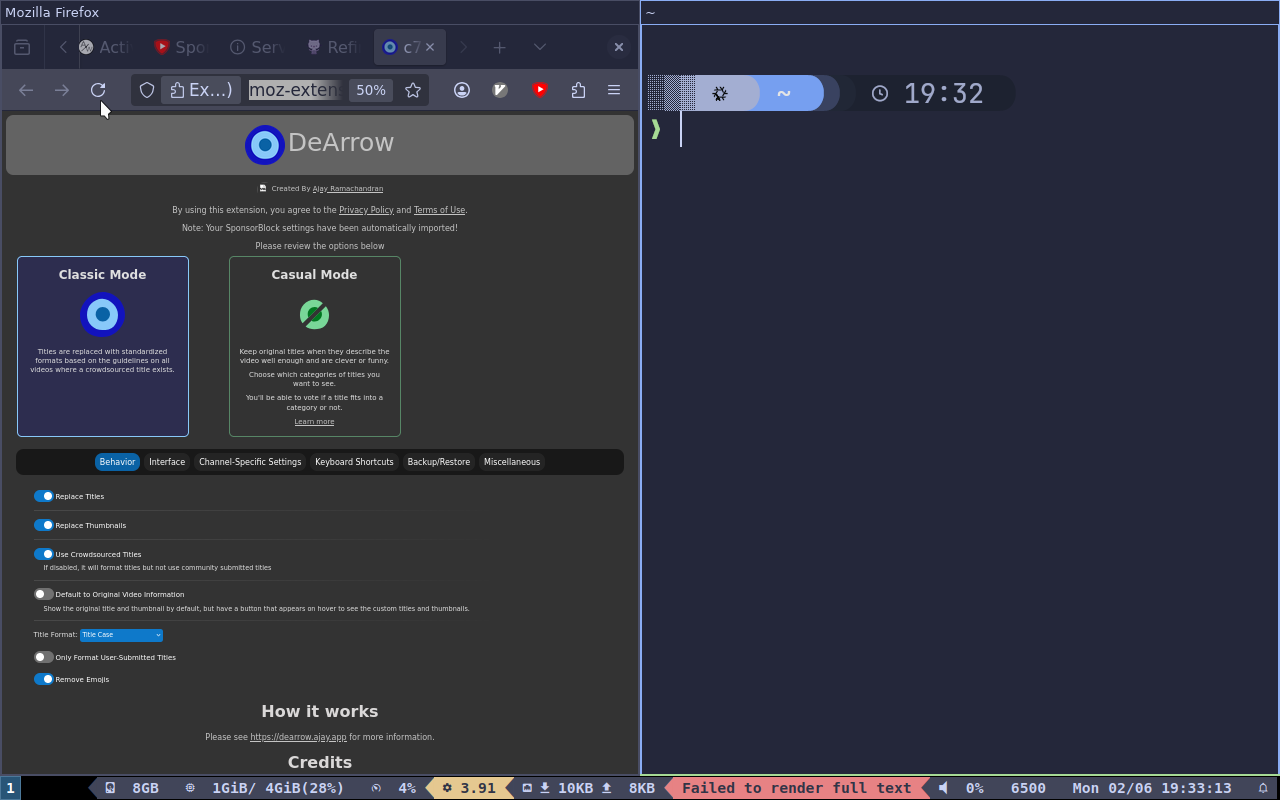Open Channel-Specific Settings tab
1280x800 pixels.
250,462
